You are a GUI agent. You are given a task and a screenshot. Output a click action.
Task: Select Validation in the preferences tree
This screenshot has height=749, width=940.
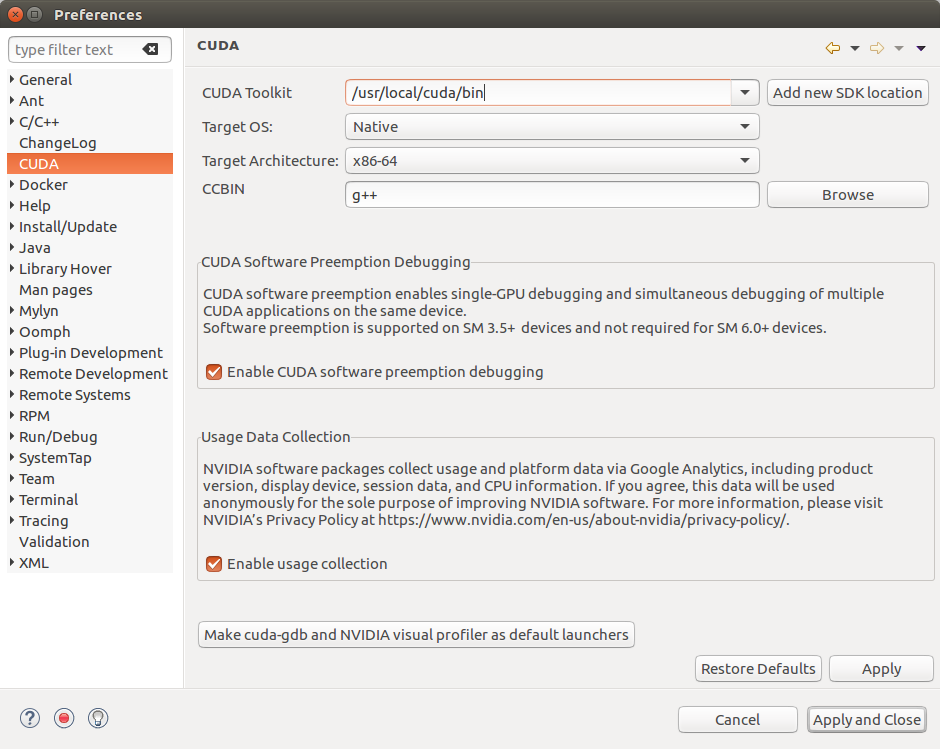coord(54,542)
